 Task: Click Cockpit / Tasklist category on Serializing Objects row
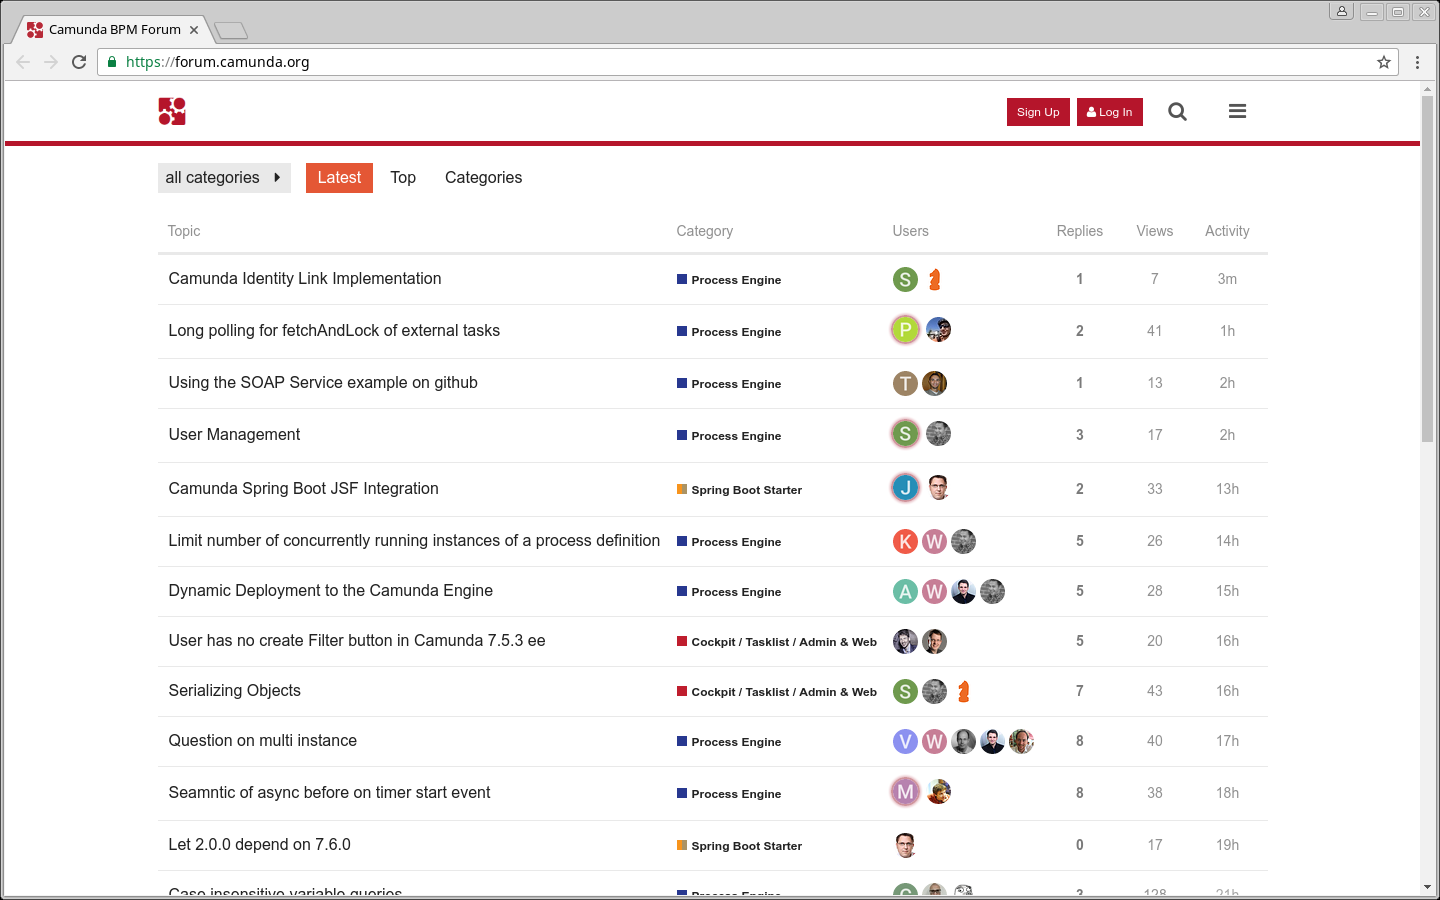click(x=777, y=692)
